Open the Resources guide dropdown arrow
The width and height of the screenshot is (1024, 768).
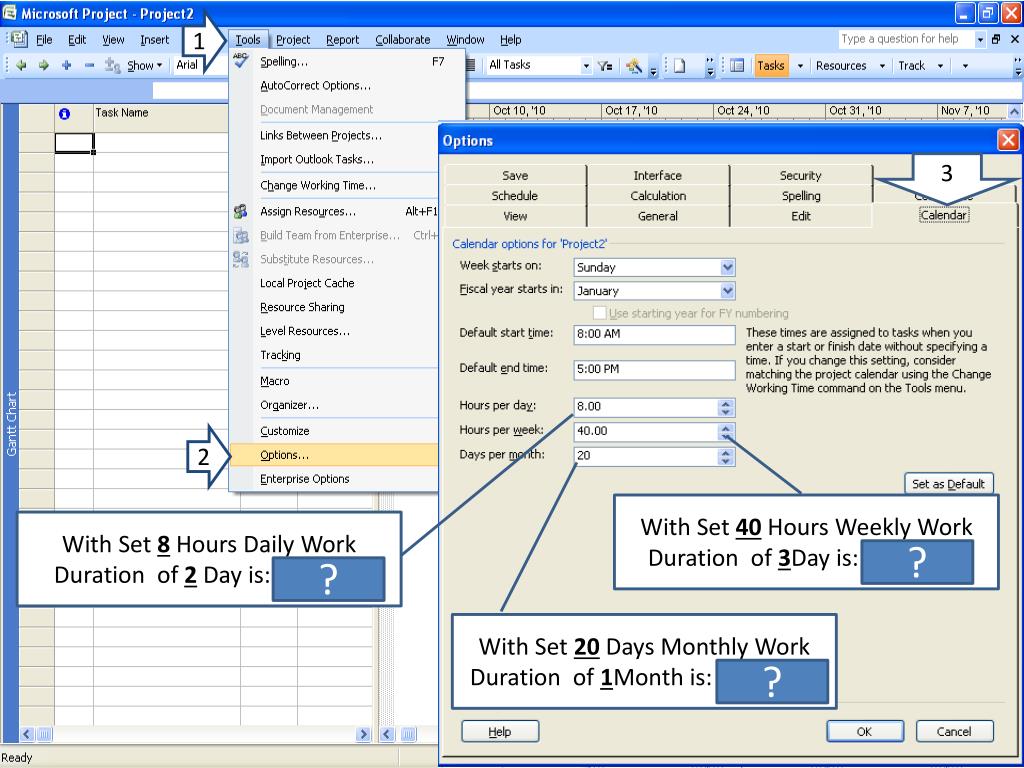[882, 65]
